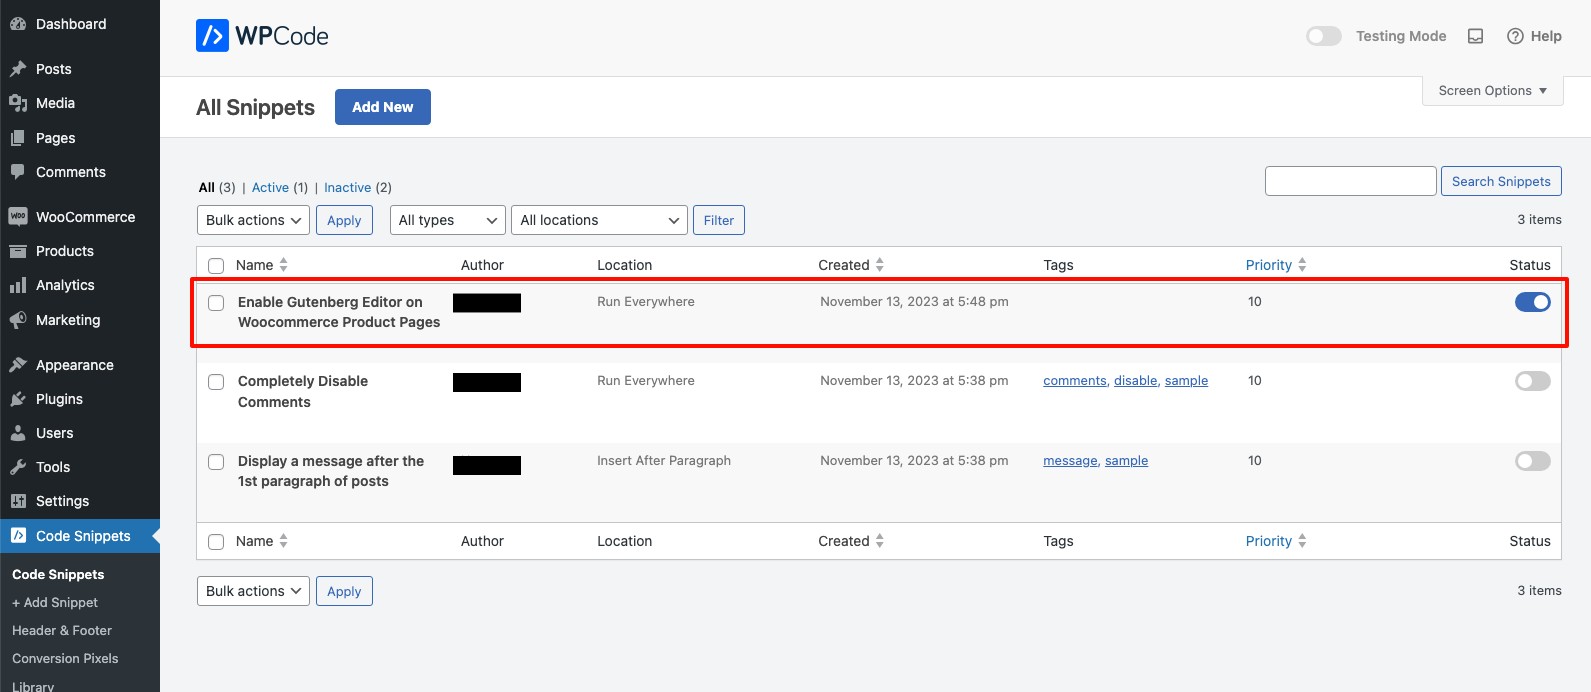Click the Settings sliders icon
The height and width of the screenshot is (692, 1591).
(18, 501)
